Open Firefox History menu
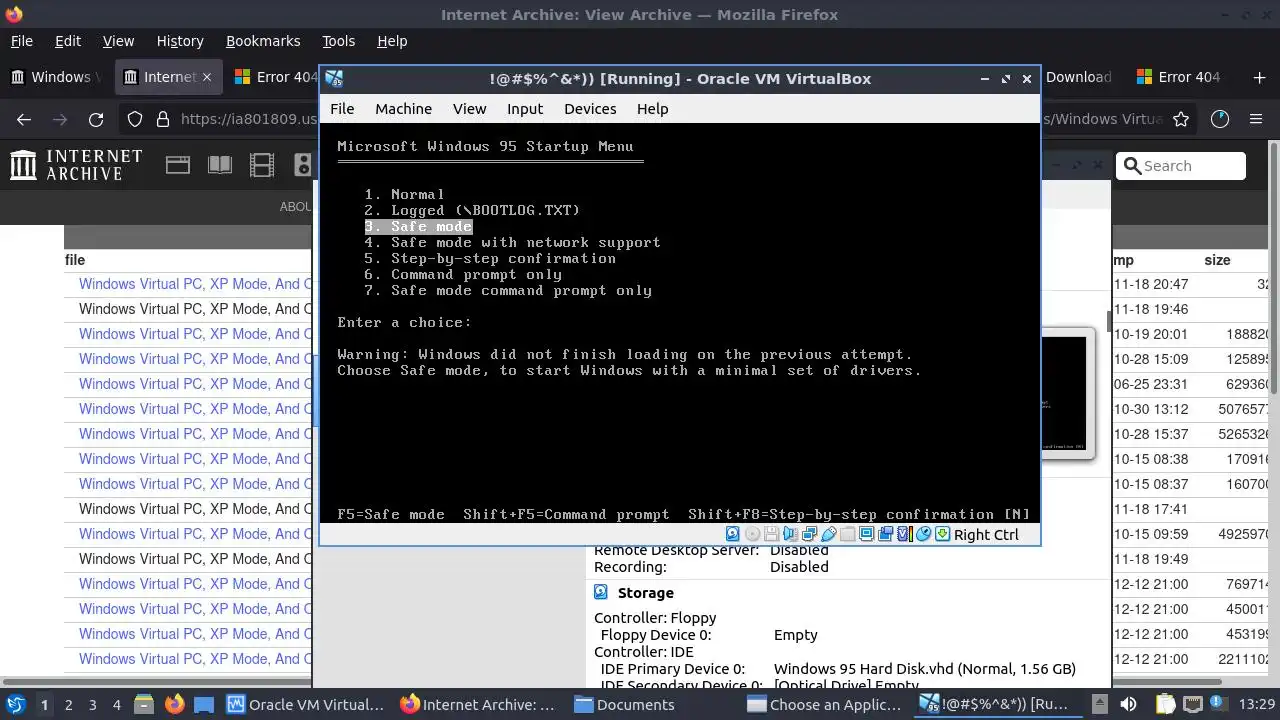The image size is (1280, 720). tap(180, 41)
